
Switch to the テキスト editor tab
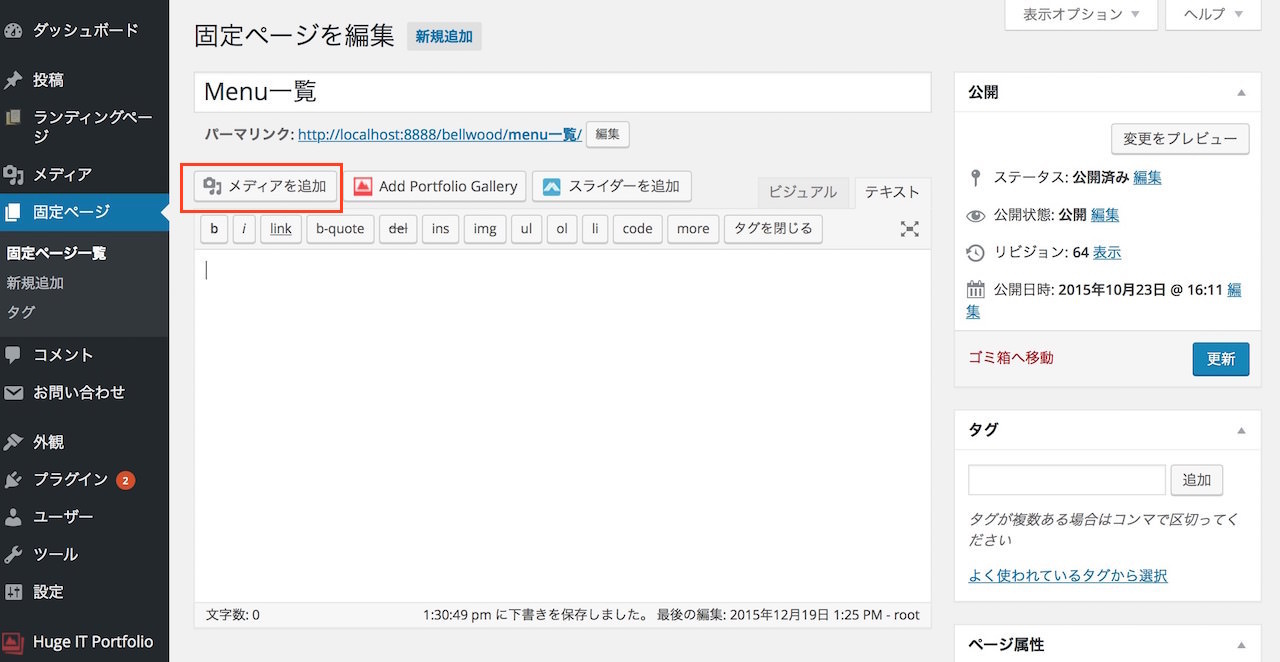(891, 191)
